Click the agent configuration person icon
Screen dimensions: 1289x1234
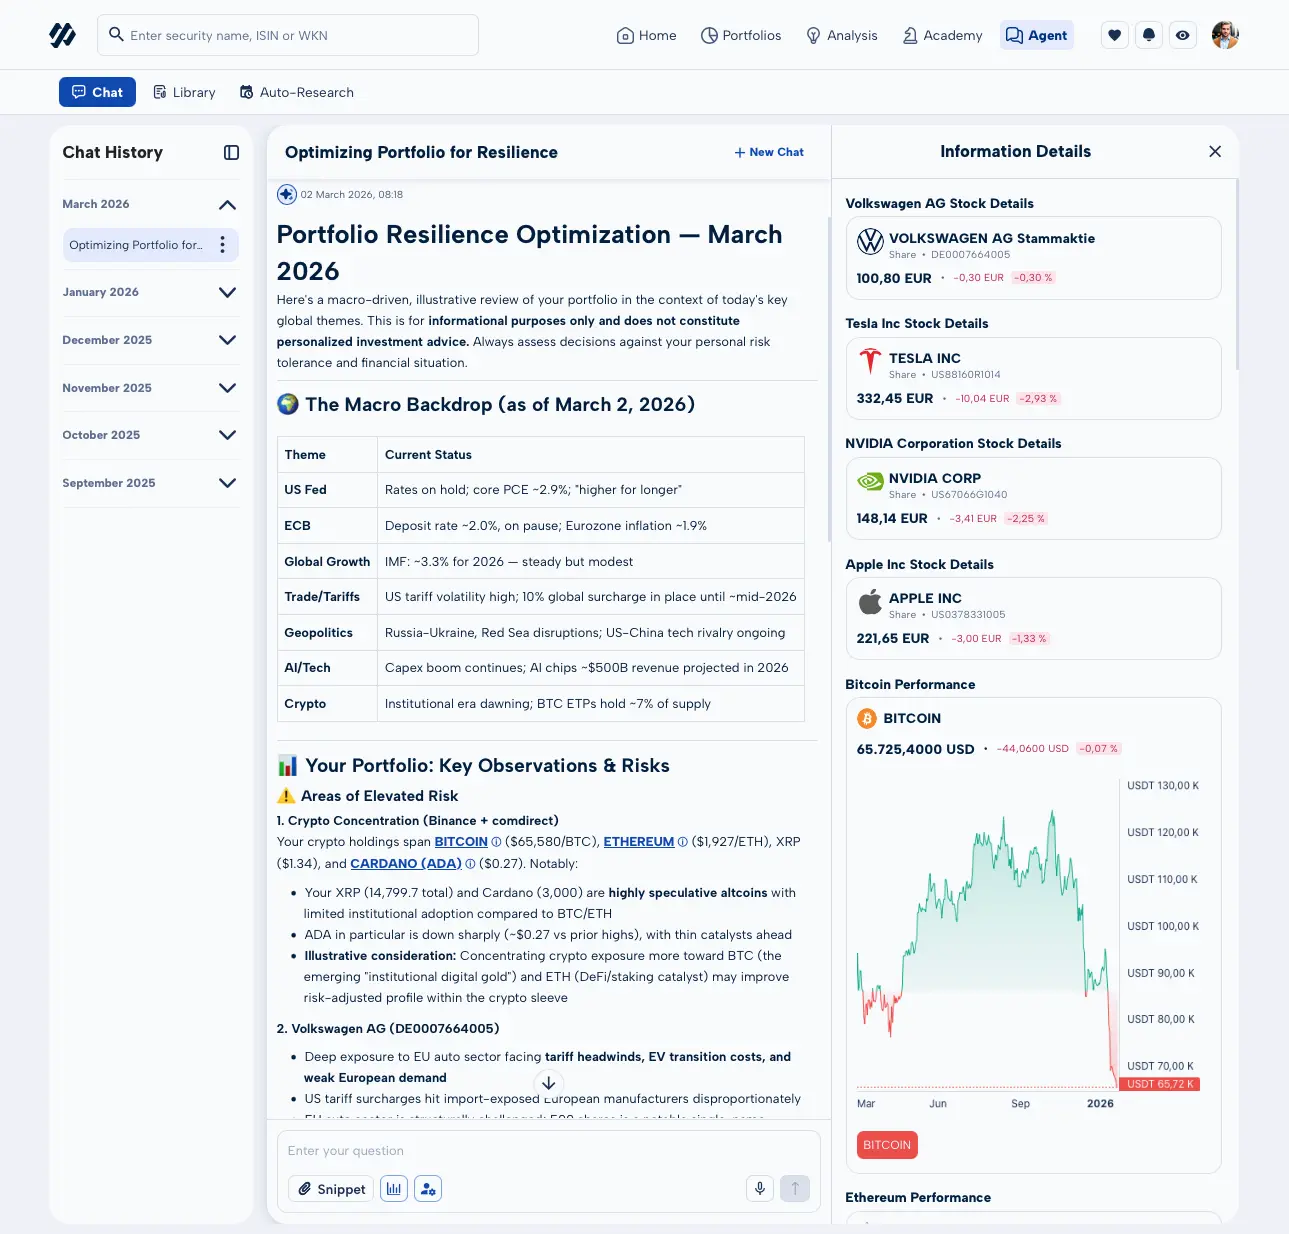428,1189
